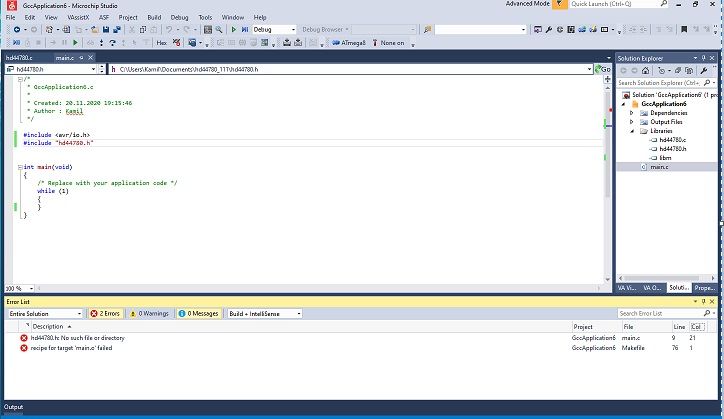
Task: Open the Tools menu
Action: point(205,18)
